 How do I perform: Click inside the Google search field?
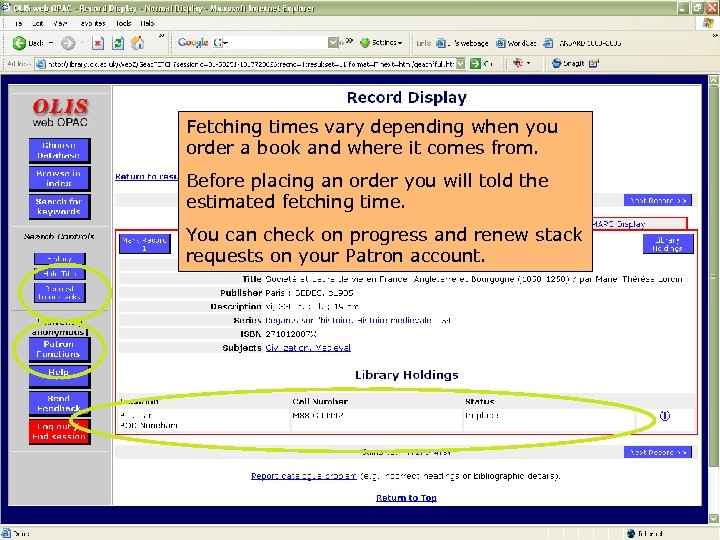[276, 43]
